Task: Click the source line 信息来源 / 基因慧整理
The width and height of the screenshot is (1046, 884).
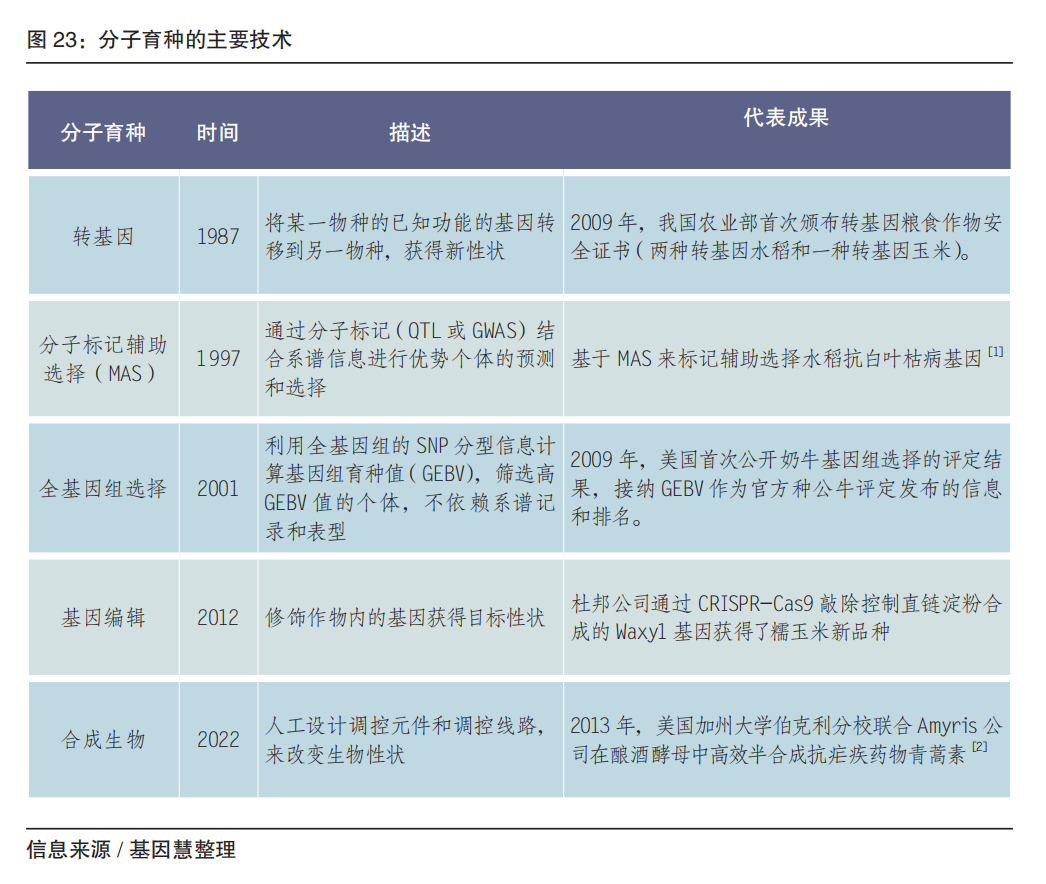Action: point(131,851)
